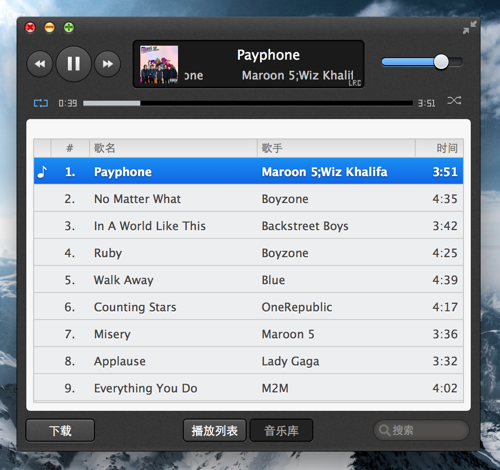Screen dimensions: 500x470
Task: Sort by the 歌名 column header
Action: [x=173, y=148]
